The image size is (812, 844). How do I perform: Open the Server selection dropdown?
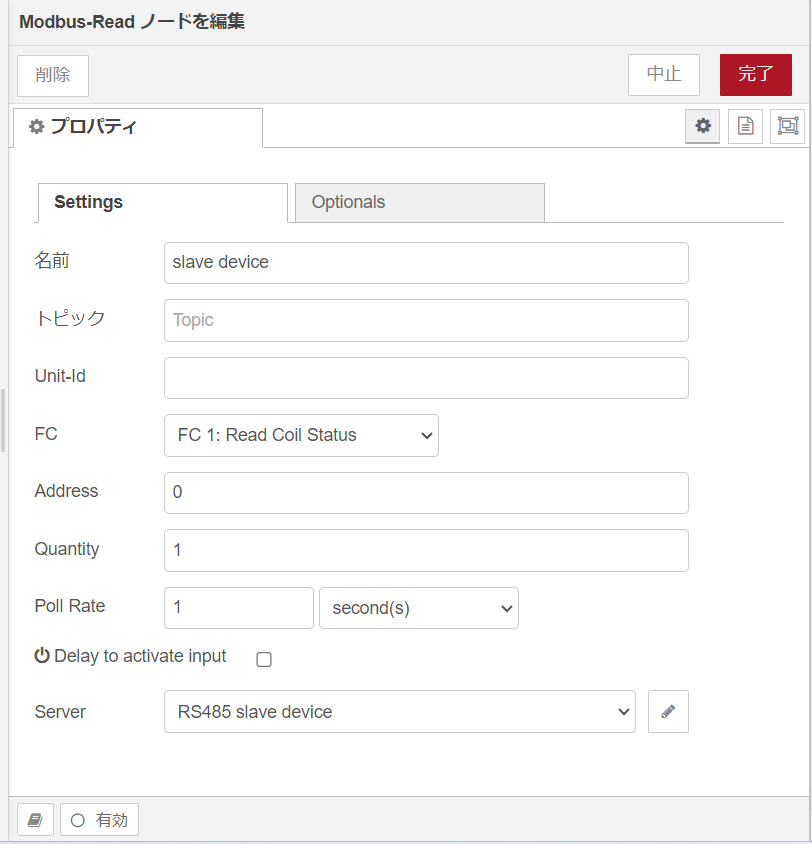[400, 712]
